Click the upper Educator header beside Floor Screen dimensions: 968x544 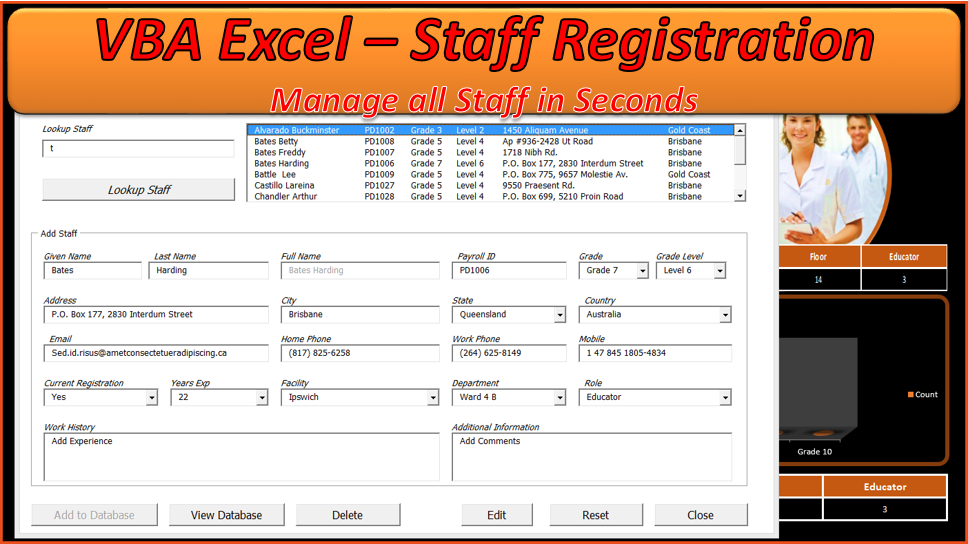tap(904, 257)
